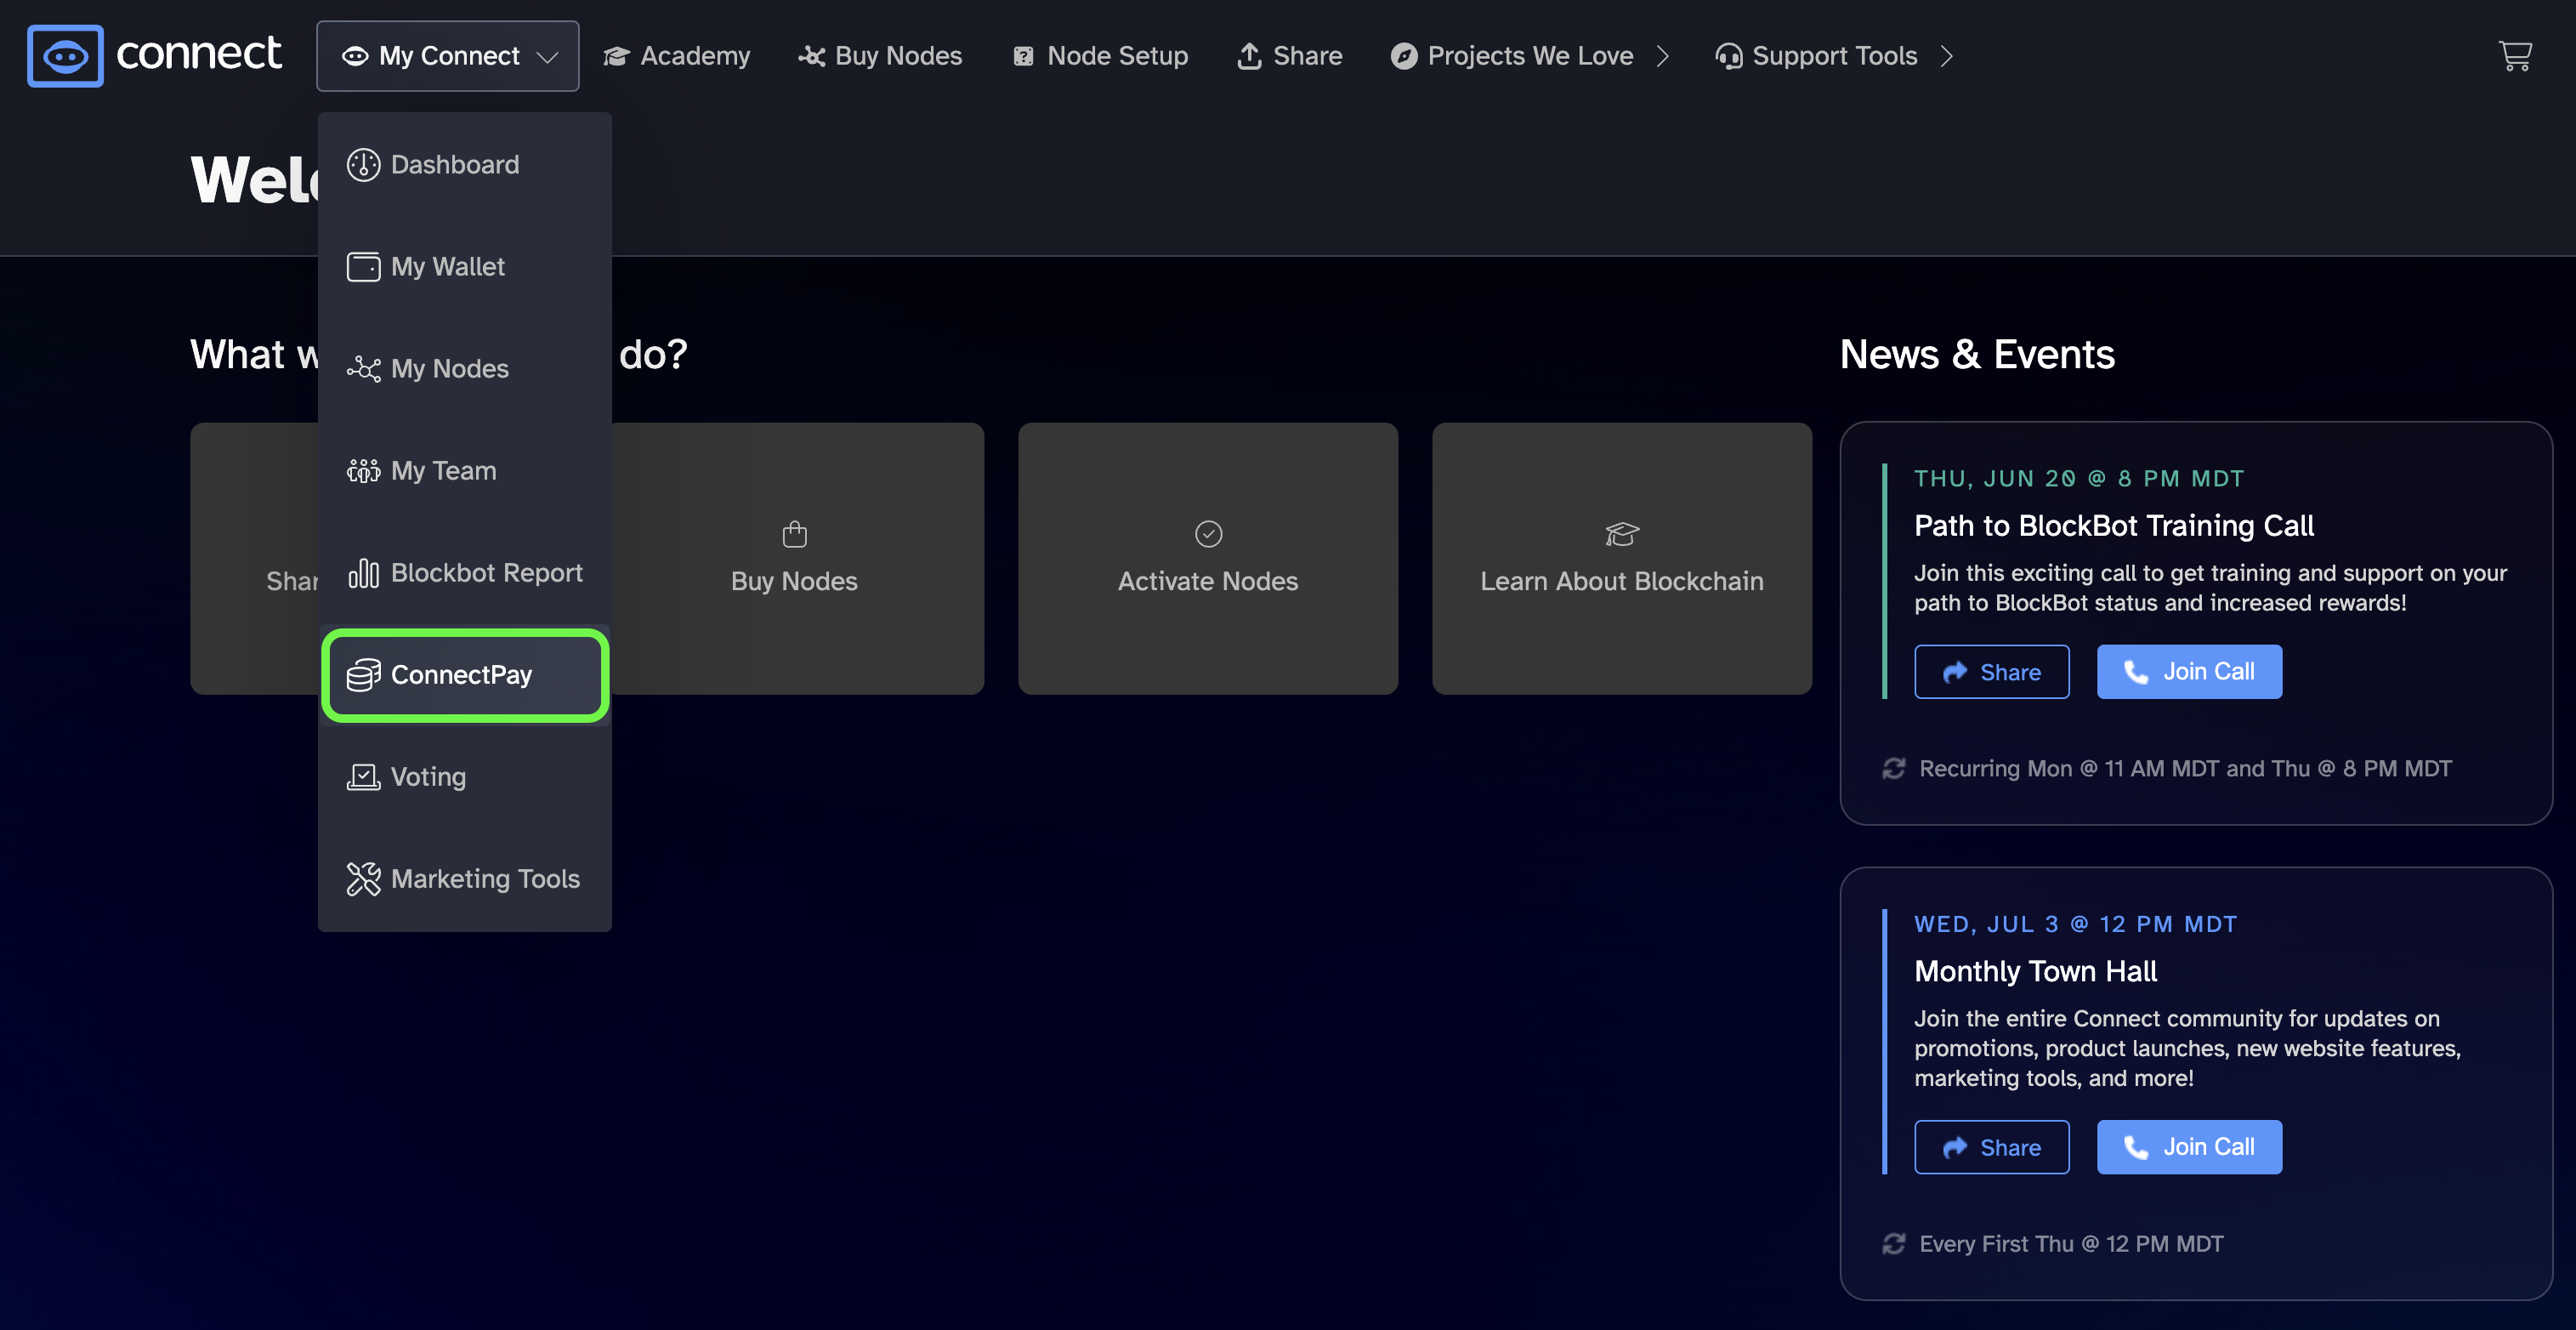Click the shopping bag icon on Buy Nodes card
The width and height of the screenshot is (2576, 1330).
pos(794,534)
